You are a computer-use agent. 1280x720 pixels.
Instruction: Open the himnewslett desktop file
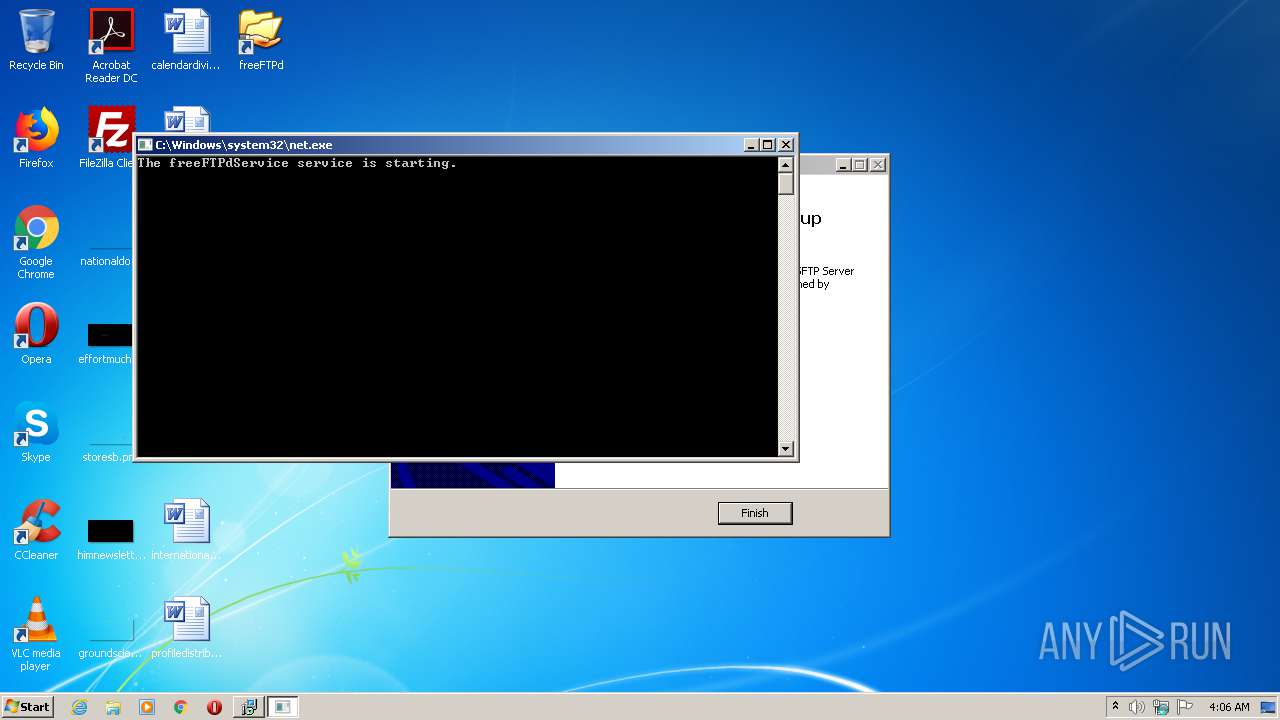tap(111, 536)
